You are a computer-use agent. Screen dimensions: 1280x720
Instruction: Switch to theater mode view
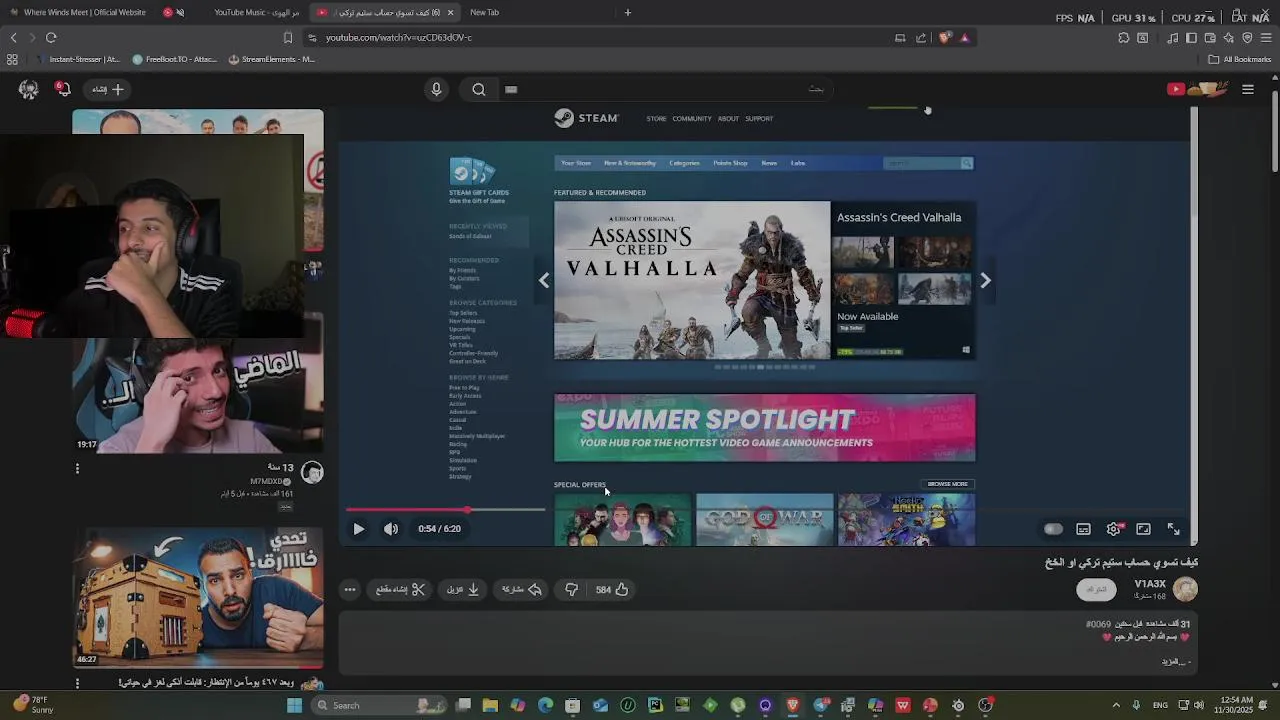point(1143,529)
